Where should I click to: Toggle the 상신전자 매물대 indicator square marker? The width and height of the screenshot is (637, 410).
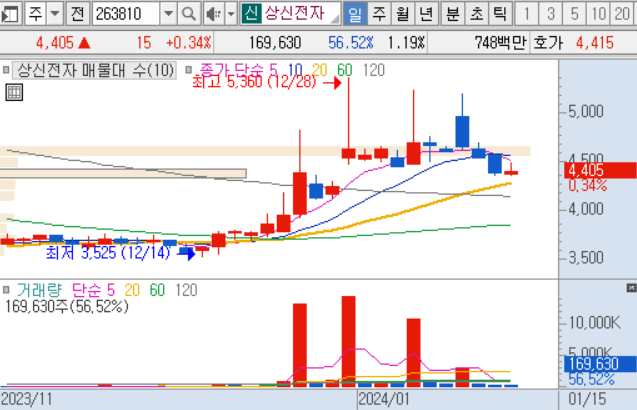coord(6,70)
